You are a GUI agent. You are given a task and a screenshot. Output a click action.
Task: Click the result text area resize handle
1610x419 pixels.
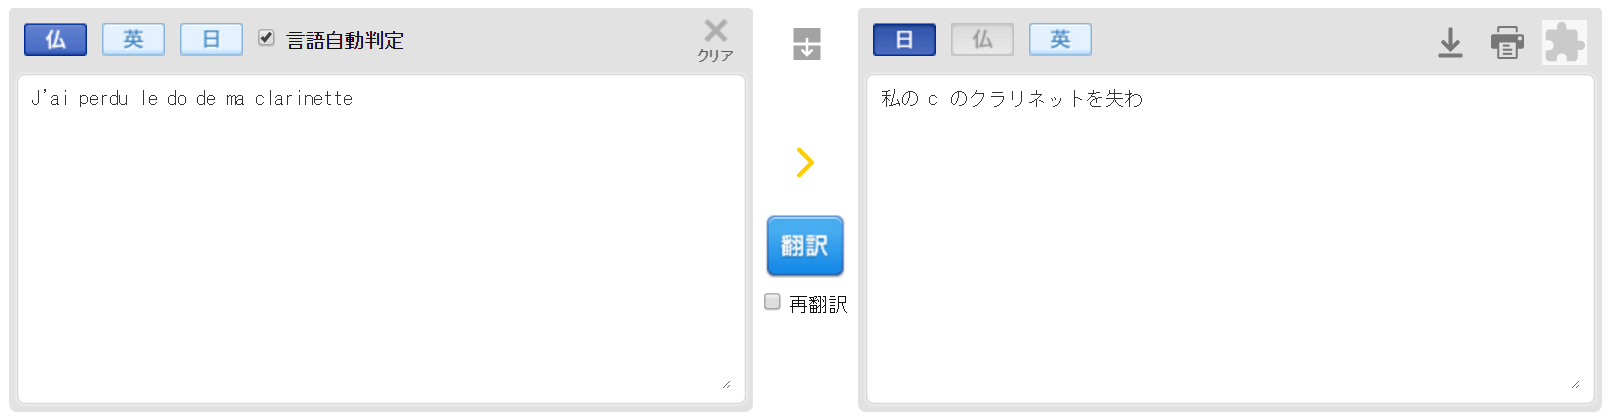coord(1576,384)
